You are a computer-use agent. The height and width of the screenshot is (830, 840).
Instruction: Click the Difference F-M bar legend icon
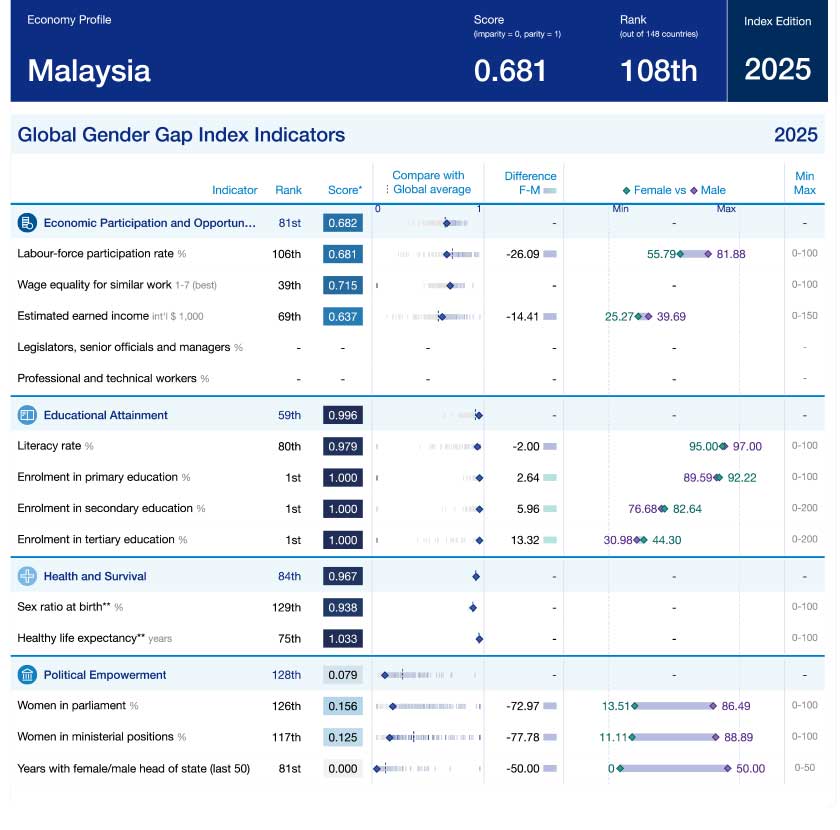coord(549,190)
